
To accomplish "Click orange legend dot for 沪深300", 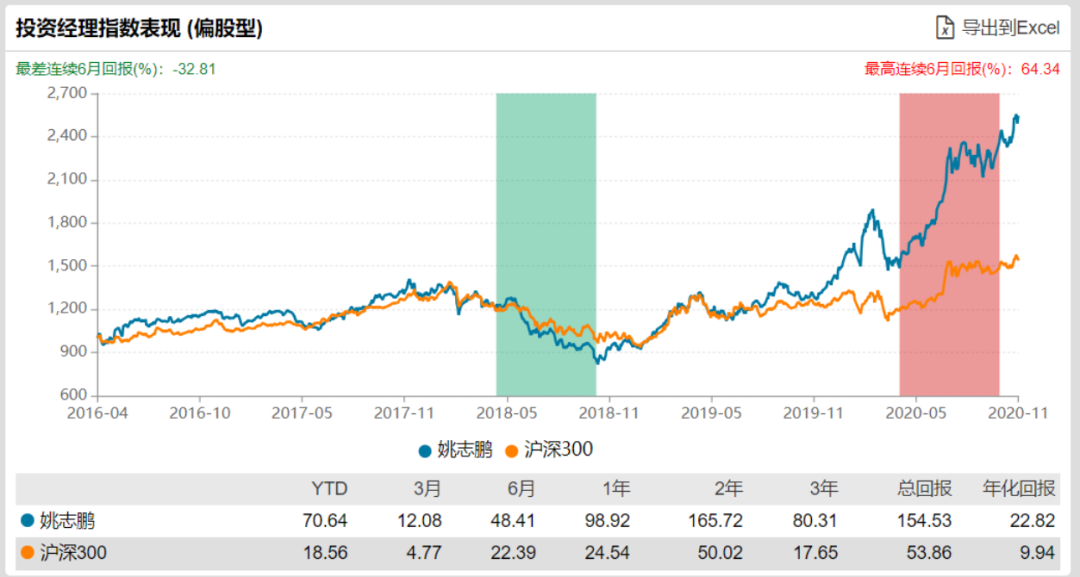I will 511,452.
